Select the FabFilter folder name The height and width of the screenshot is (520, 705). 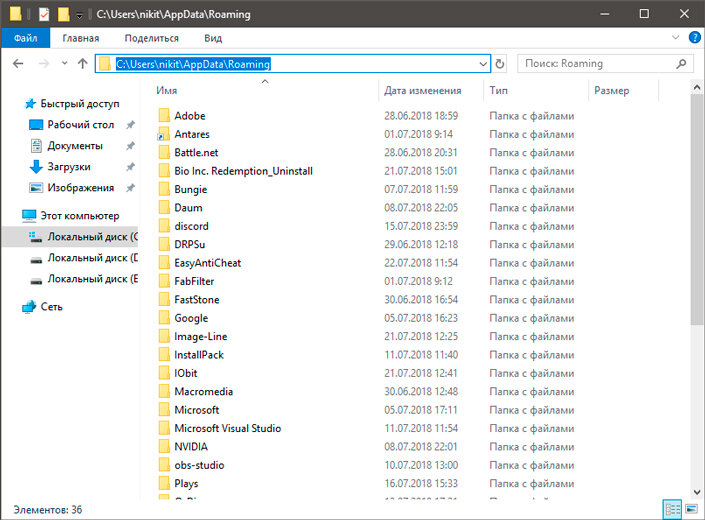coord(194,281)
